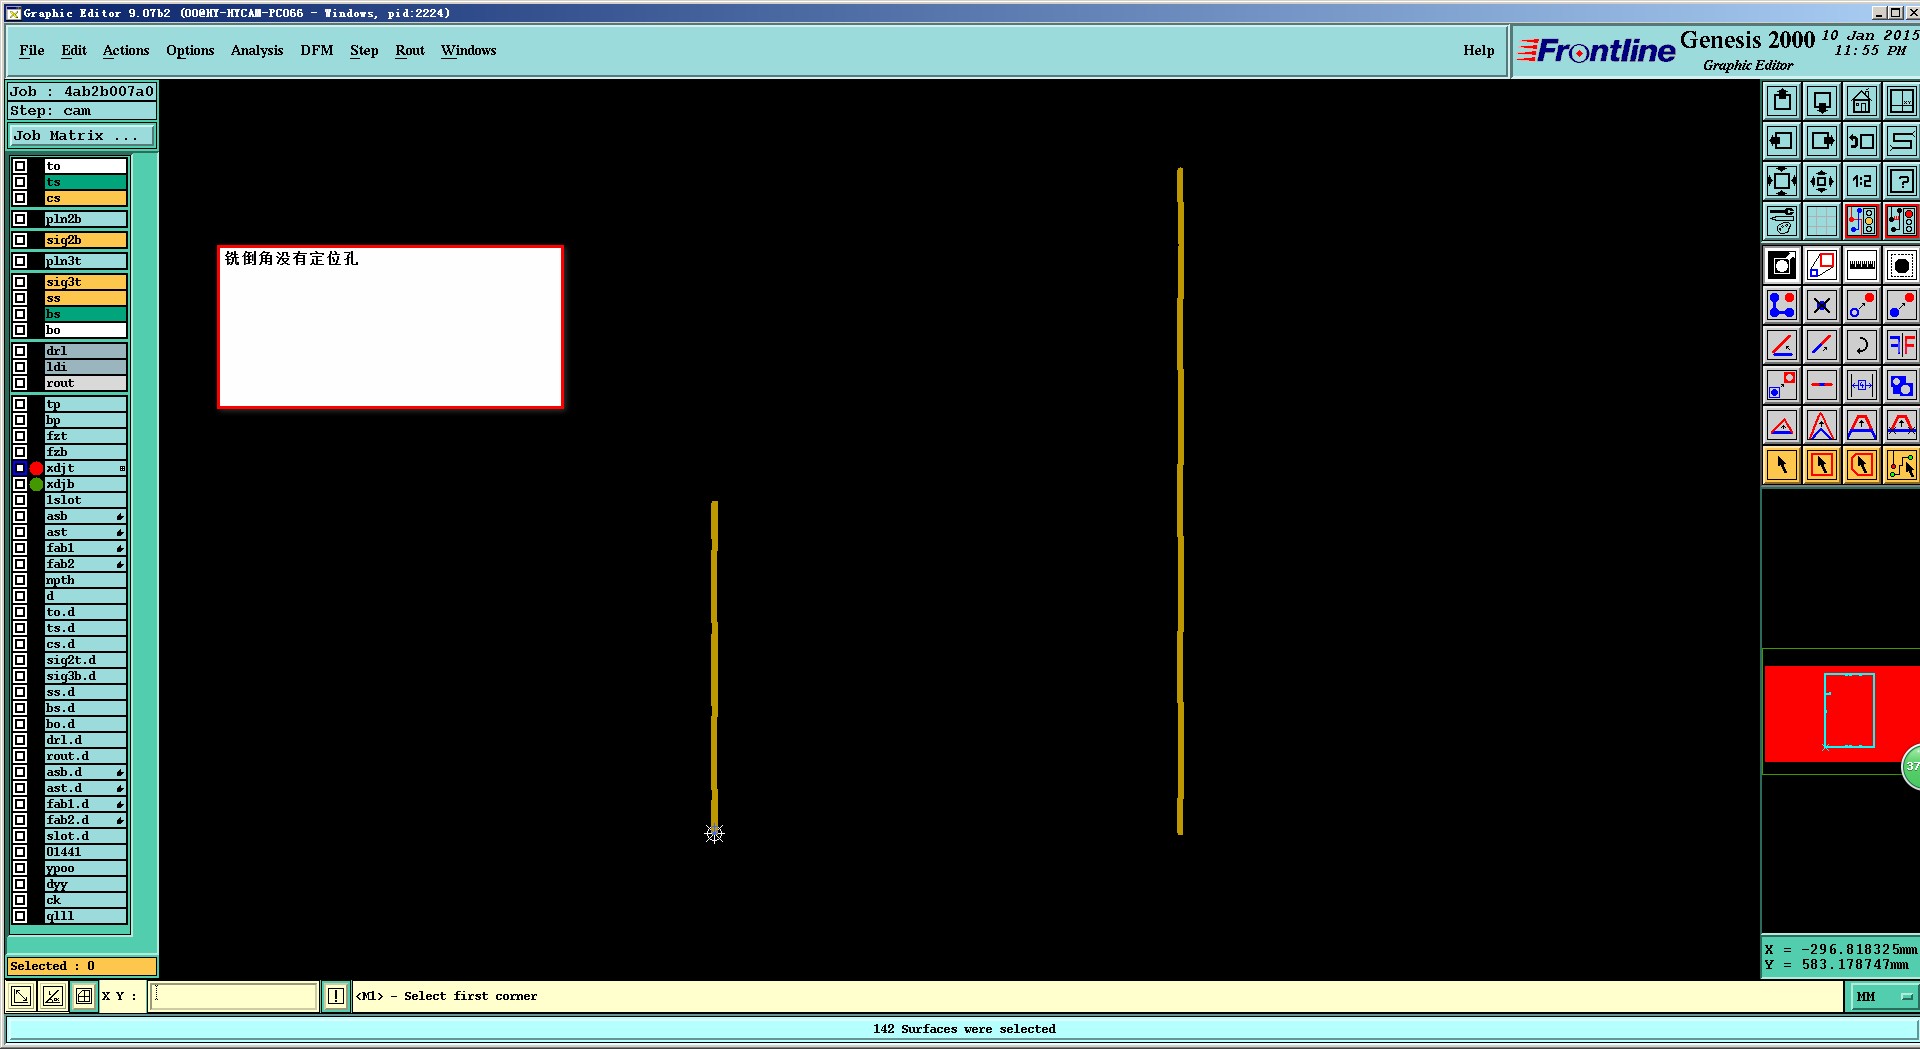This screenshot has height=1049, width=1920.
Task: Open the Step menu
Action: click(x=364, y=50)
